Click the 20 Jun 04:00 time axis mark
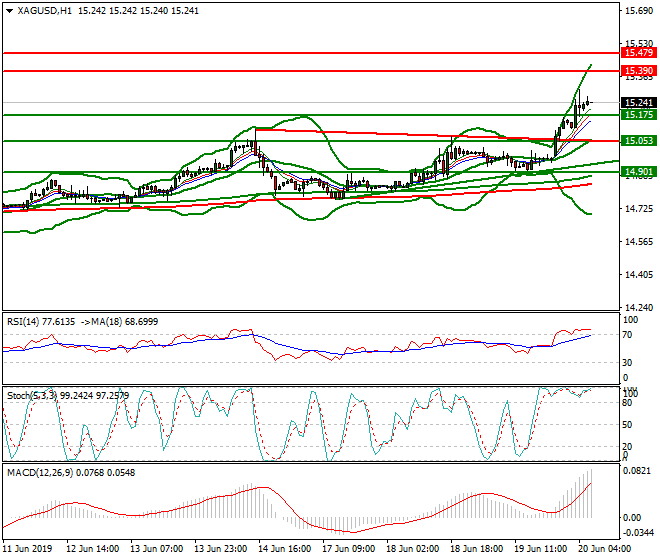The image size is (660, 560). click(604, 549)
